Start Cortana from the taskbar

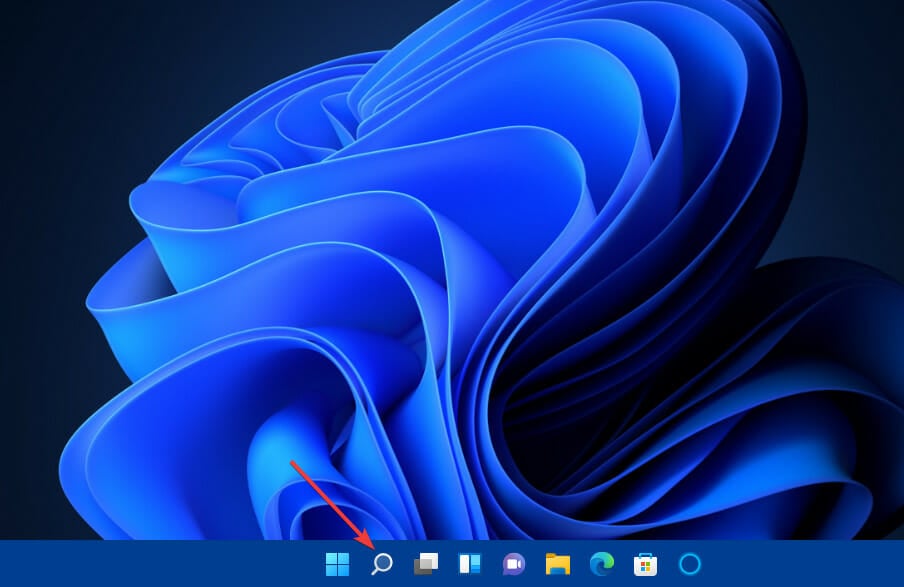(x=690, y=564)
